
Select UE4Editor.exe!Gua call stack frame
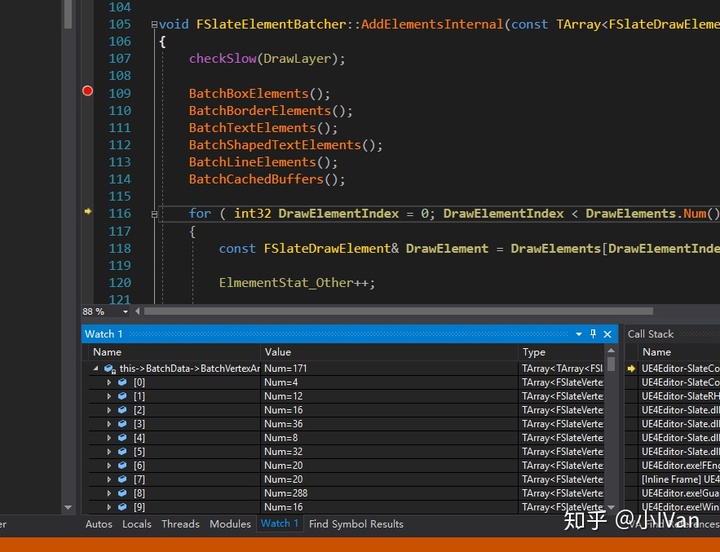[x=679, y=493]
